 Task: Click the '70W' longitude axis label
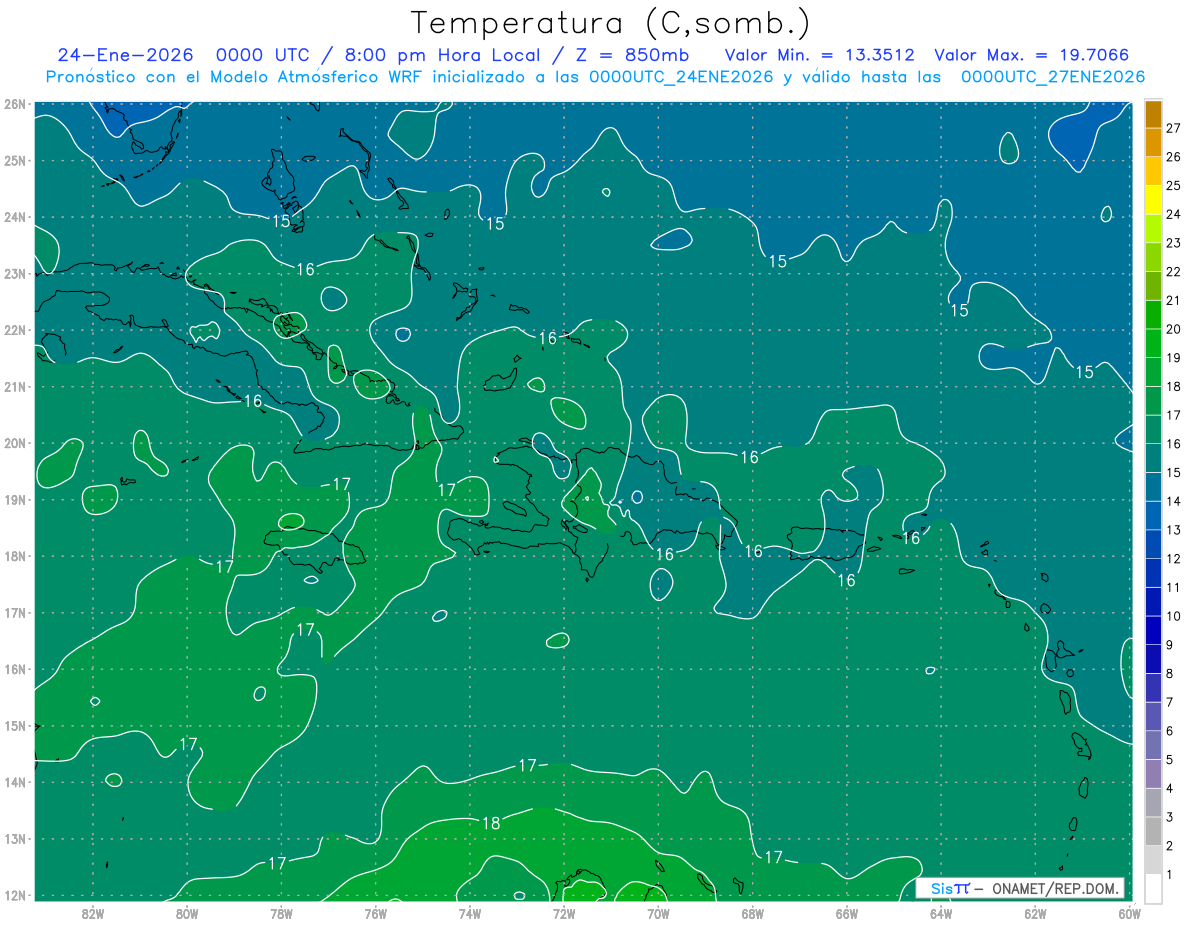point(658,913)
